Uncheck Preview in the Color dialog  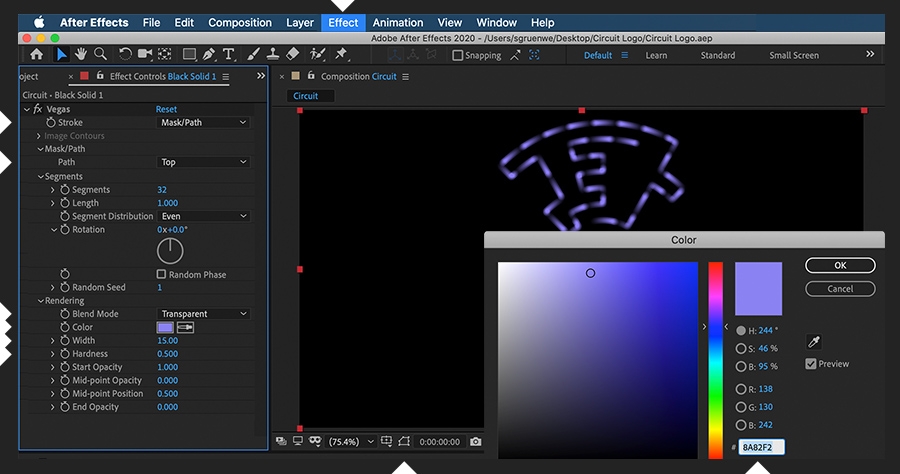click(811, 364)
